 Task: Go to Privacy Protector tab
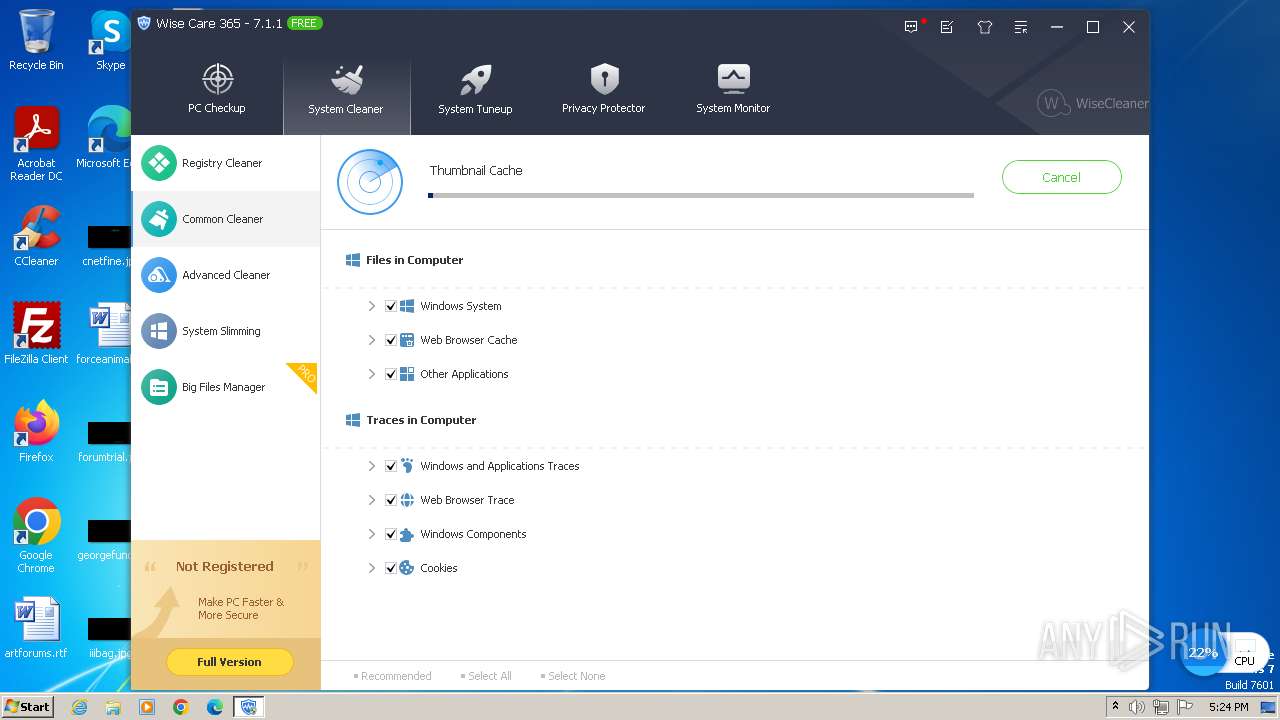603,88
